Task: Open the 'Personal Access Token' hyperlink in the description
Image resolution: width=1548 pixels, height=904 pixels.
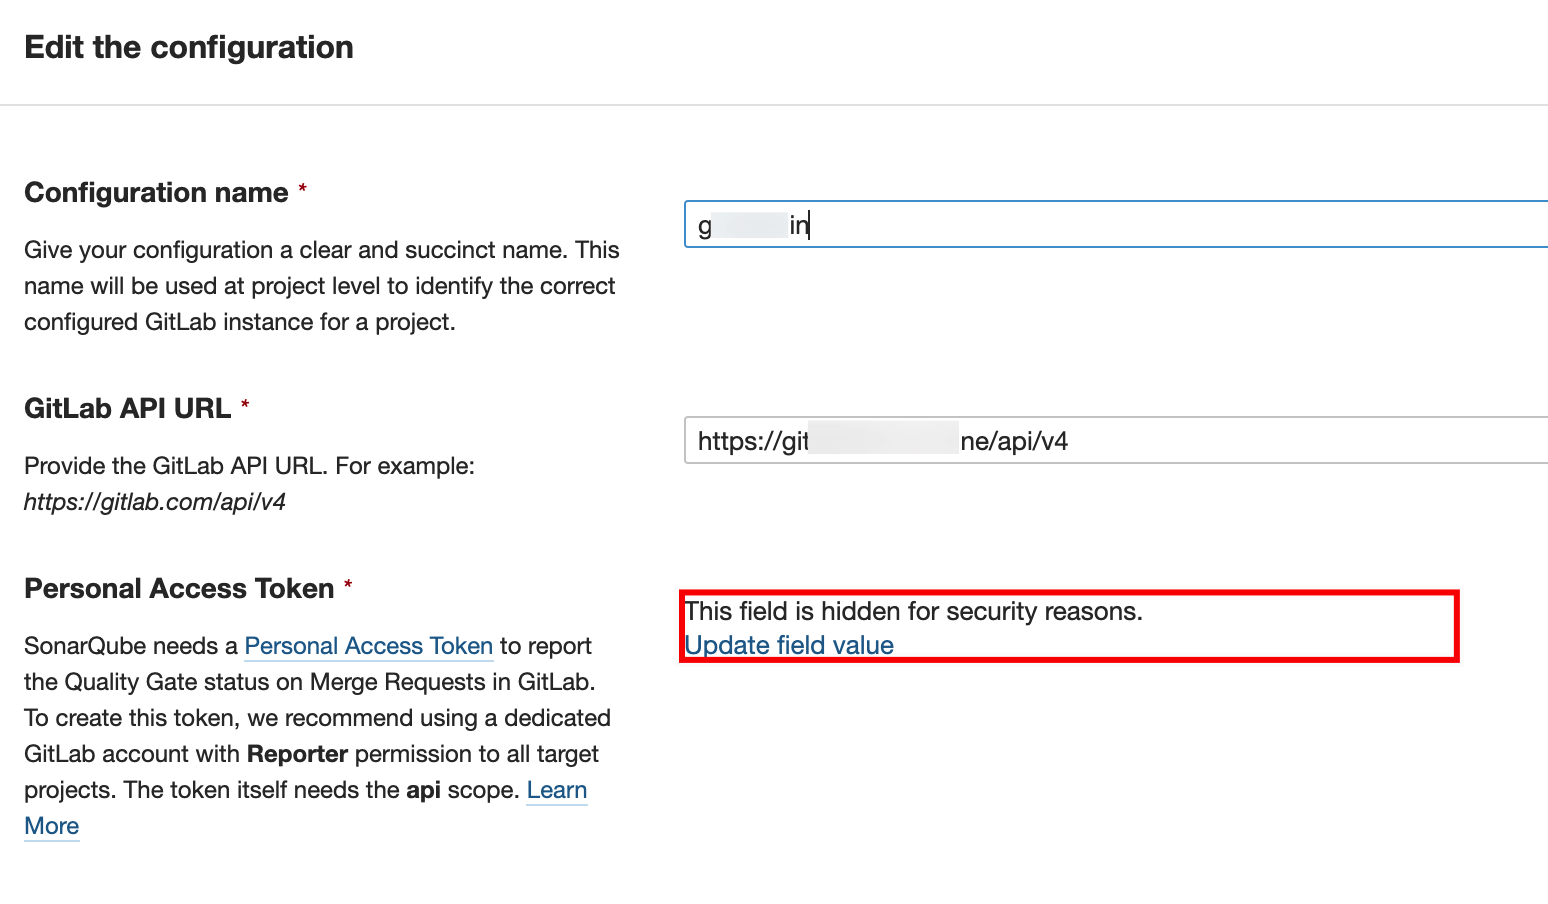Action: 368,646
